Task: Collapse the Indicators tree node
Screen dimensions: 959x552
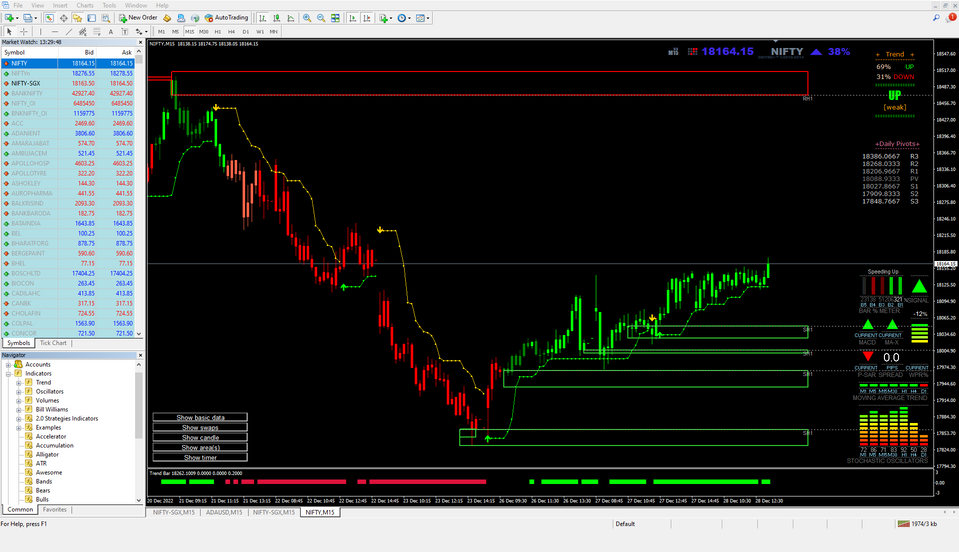Action: coord(9,374)
